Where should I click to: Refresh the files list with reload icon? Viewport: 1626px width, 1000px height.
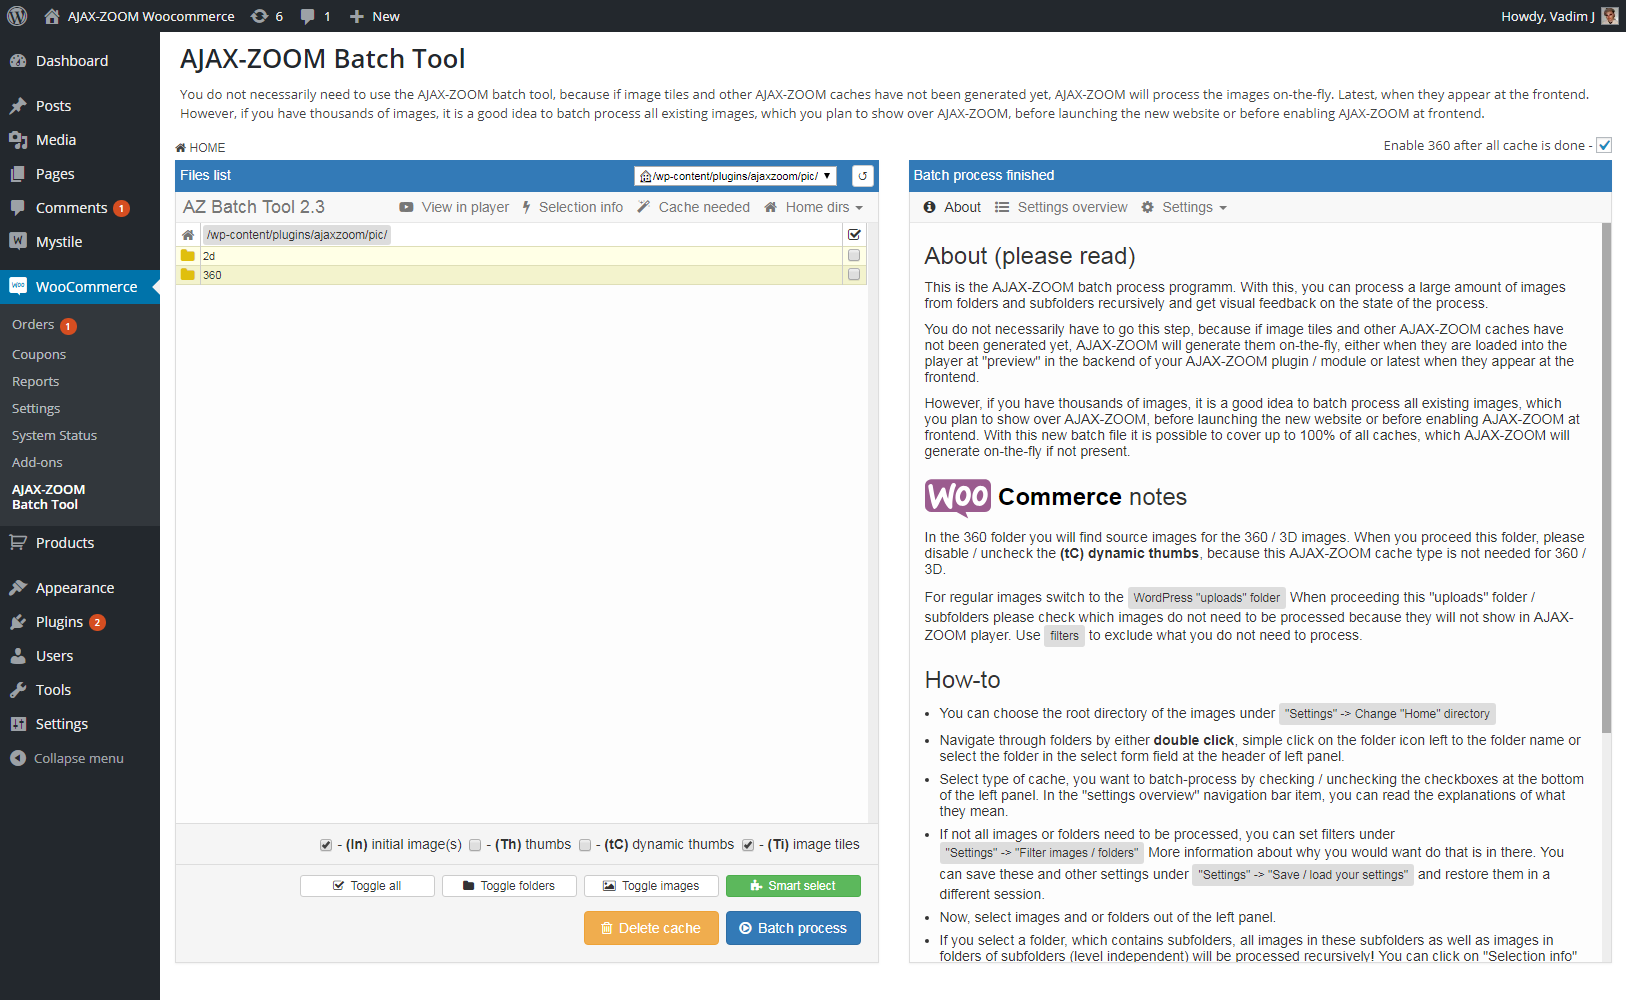(863, 176)
